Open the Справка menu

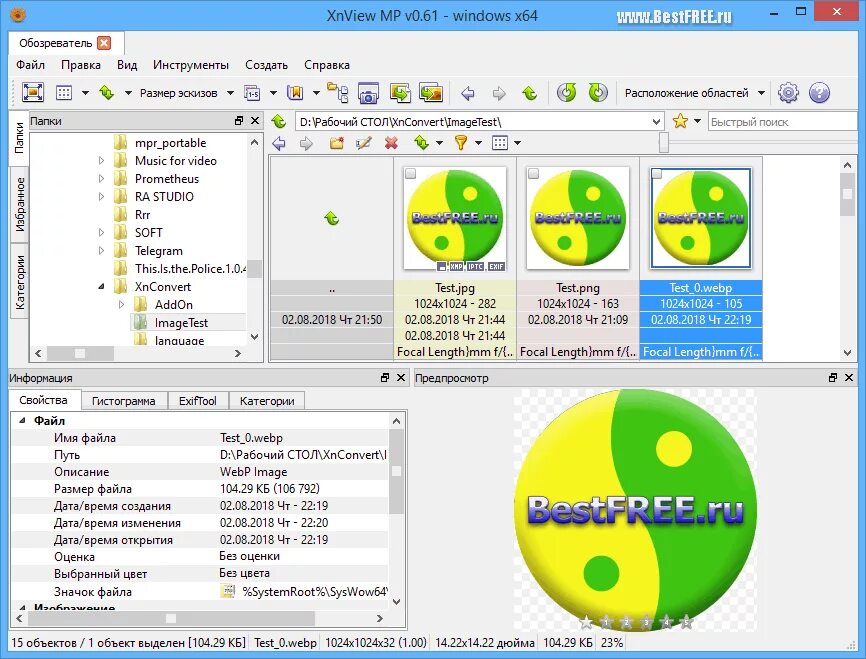(326, 65)
